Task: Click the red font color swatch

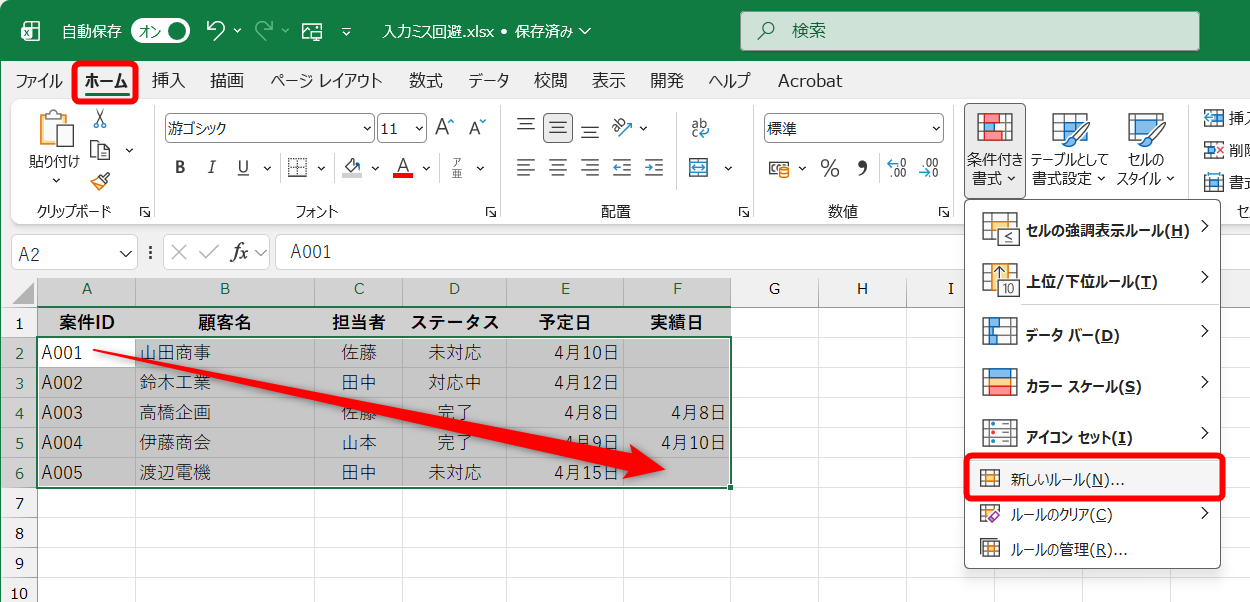Action: point(403,172)
